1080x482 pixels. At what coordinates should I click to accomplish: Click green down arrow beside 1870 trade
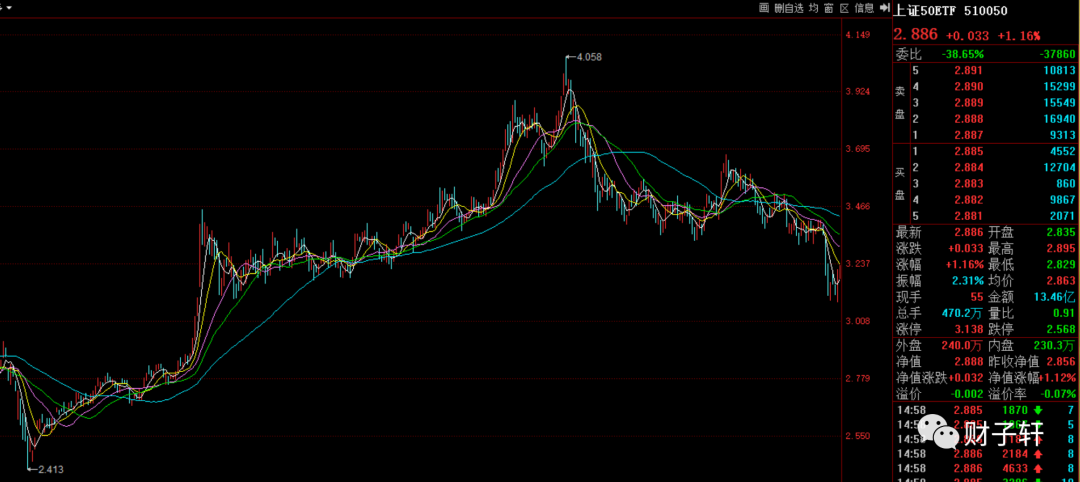click(1040, 409)
